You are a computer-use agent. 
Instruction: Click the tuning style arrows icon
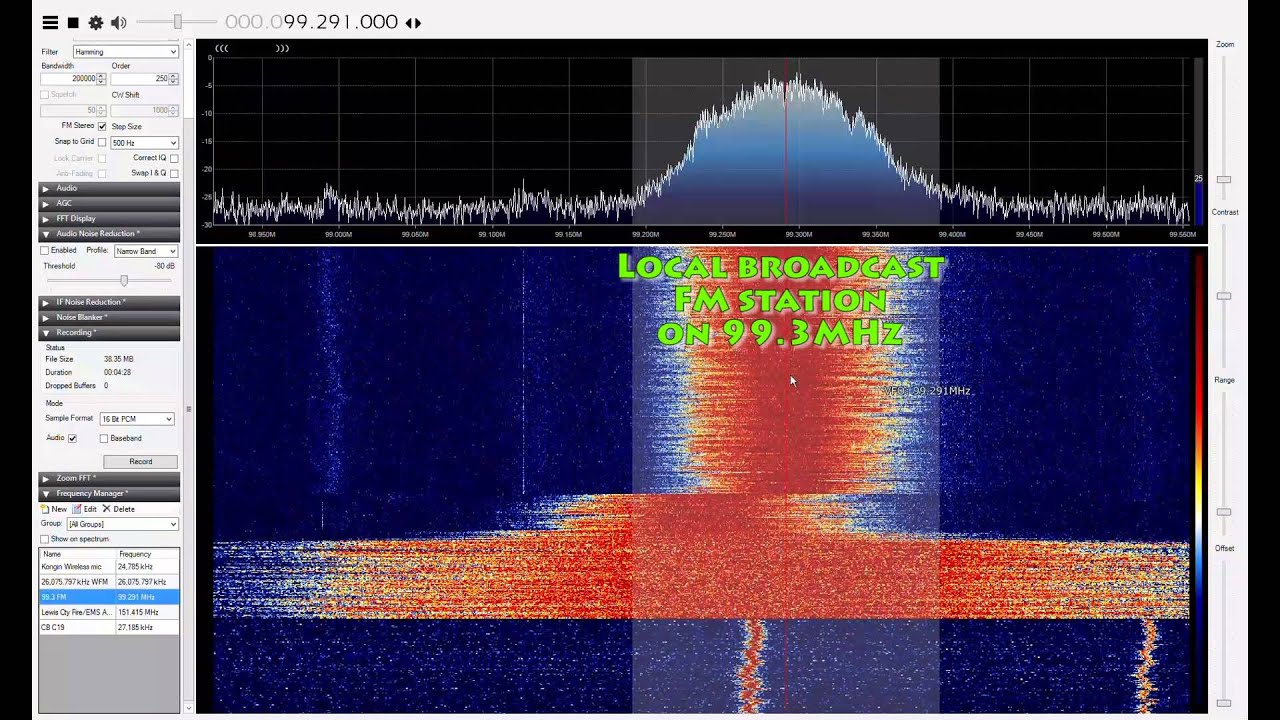click(x=413, y=23)
